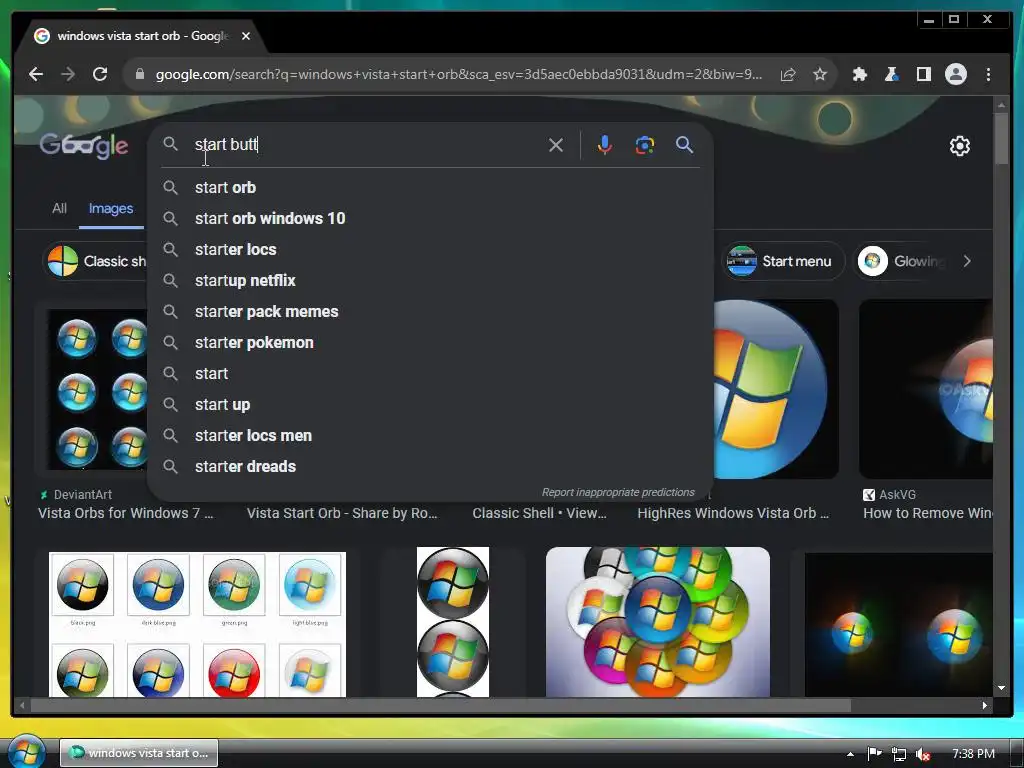The height and width of the screenshot is (768, 1024).
Task: Open Google quick settings gear
Action: pos(959,146)
